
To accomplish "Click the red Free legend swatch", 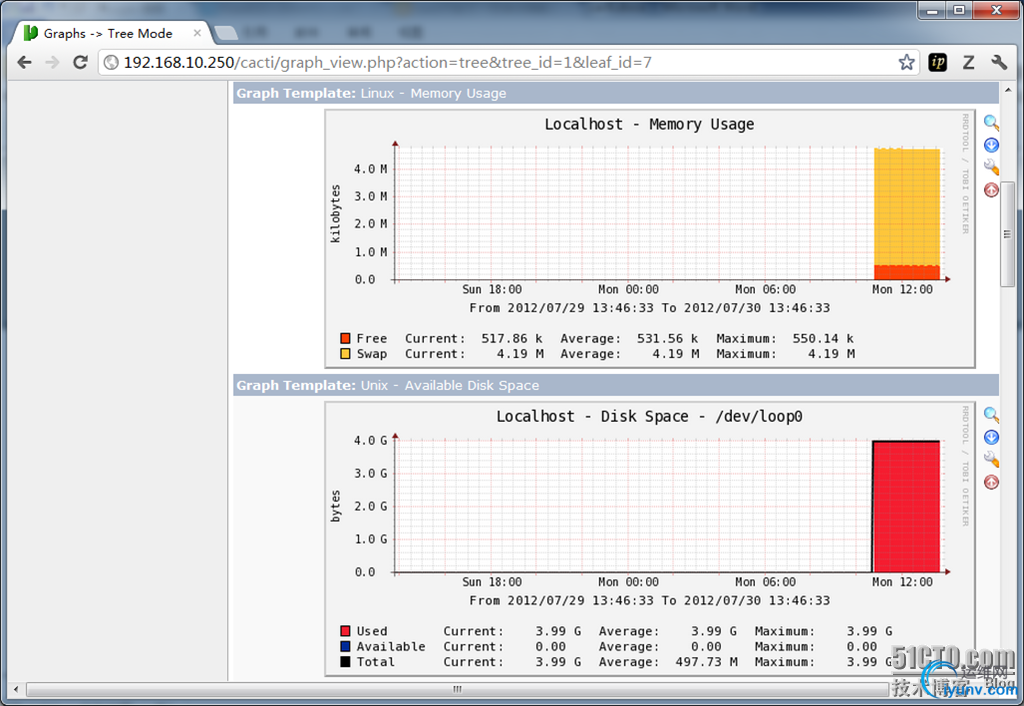I will (345, 338).
